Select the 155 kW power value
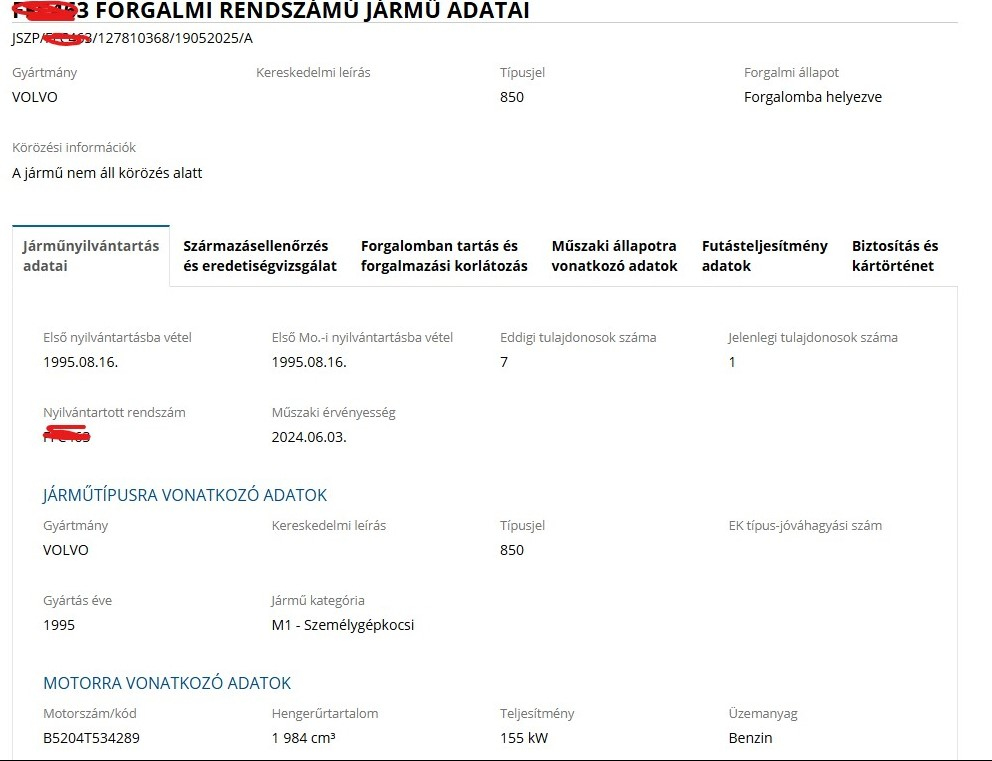The image size is (992, 761). [524, 738]
